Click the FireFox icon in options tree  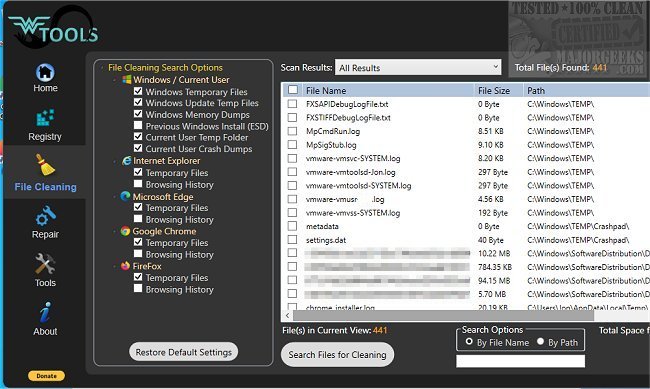coord(125,266)
